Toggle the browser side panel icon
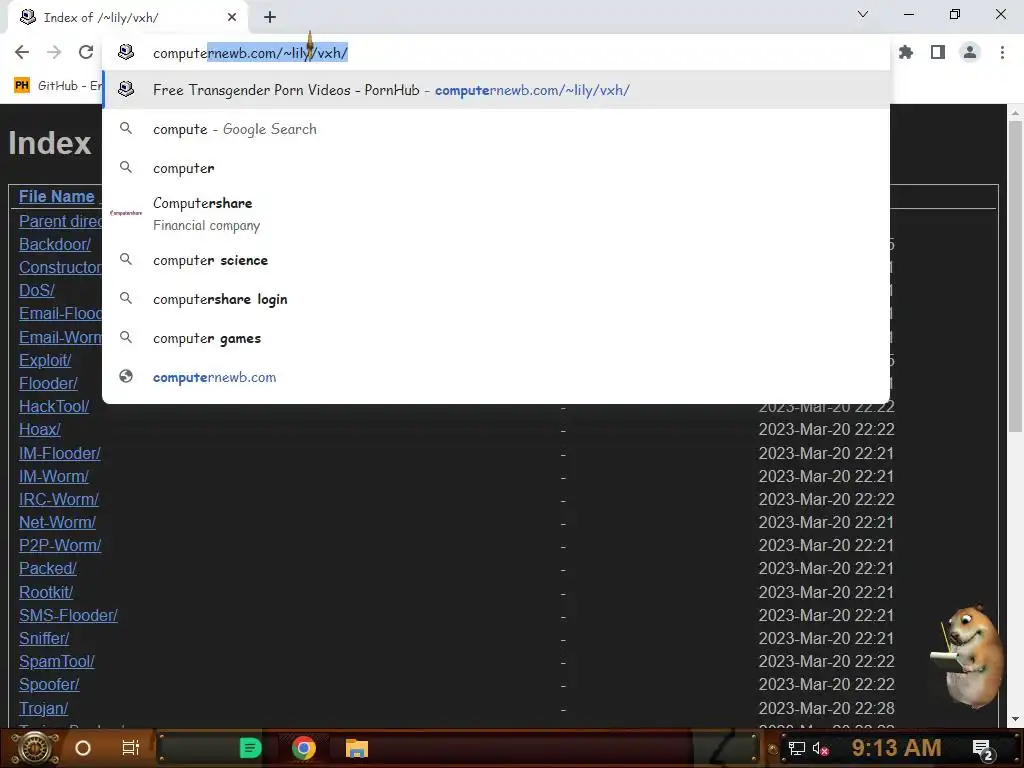Screen dimensions: 1024x768 coord(938,52)
